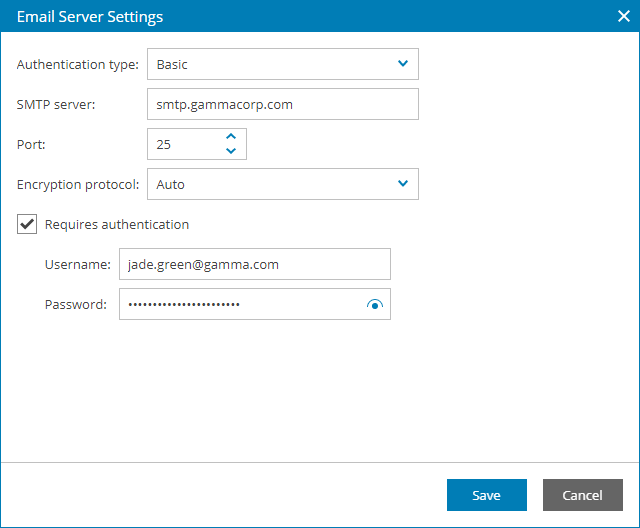This screenshot has height=528, width=640.
Task: Reveal the password with the eye icon
Action: [375, 305]
